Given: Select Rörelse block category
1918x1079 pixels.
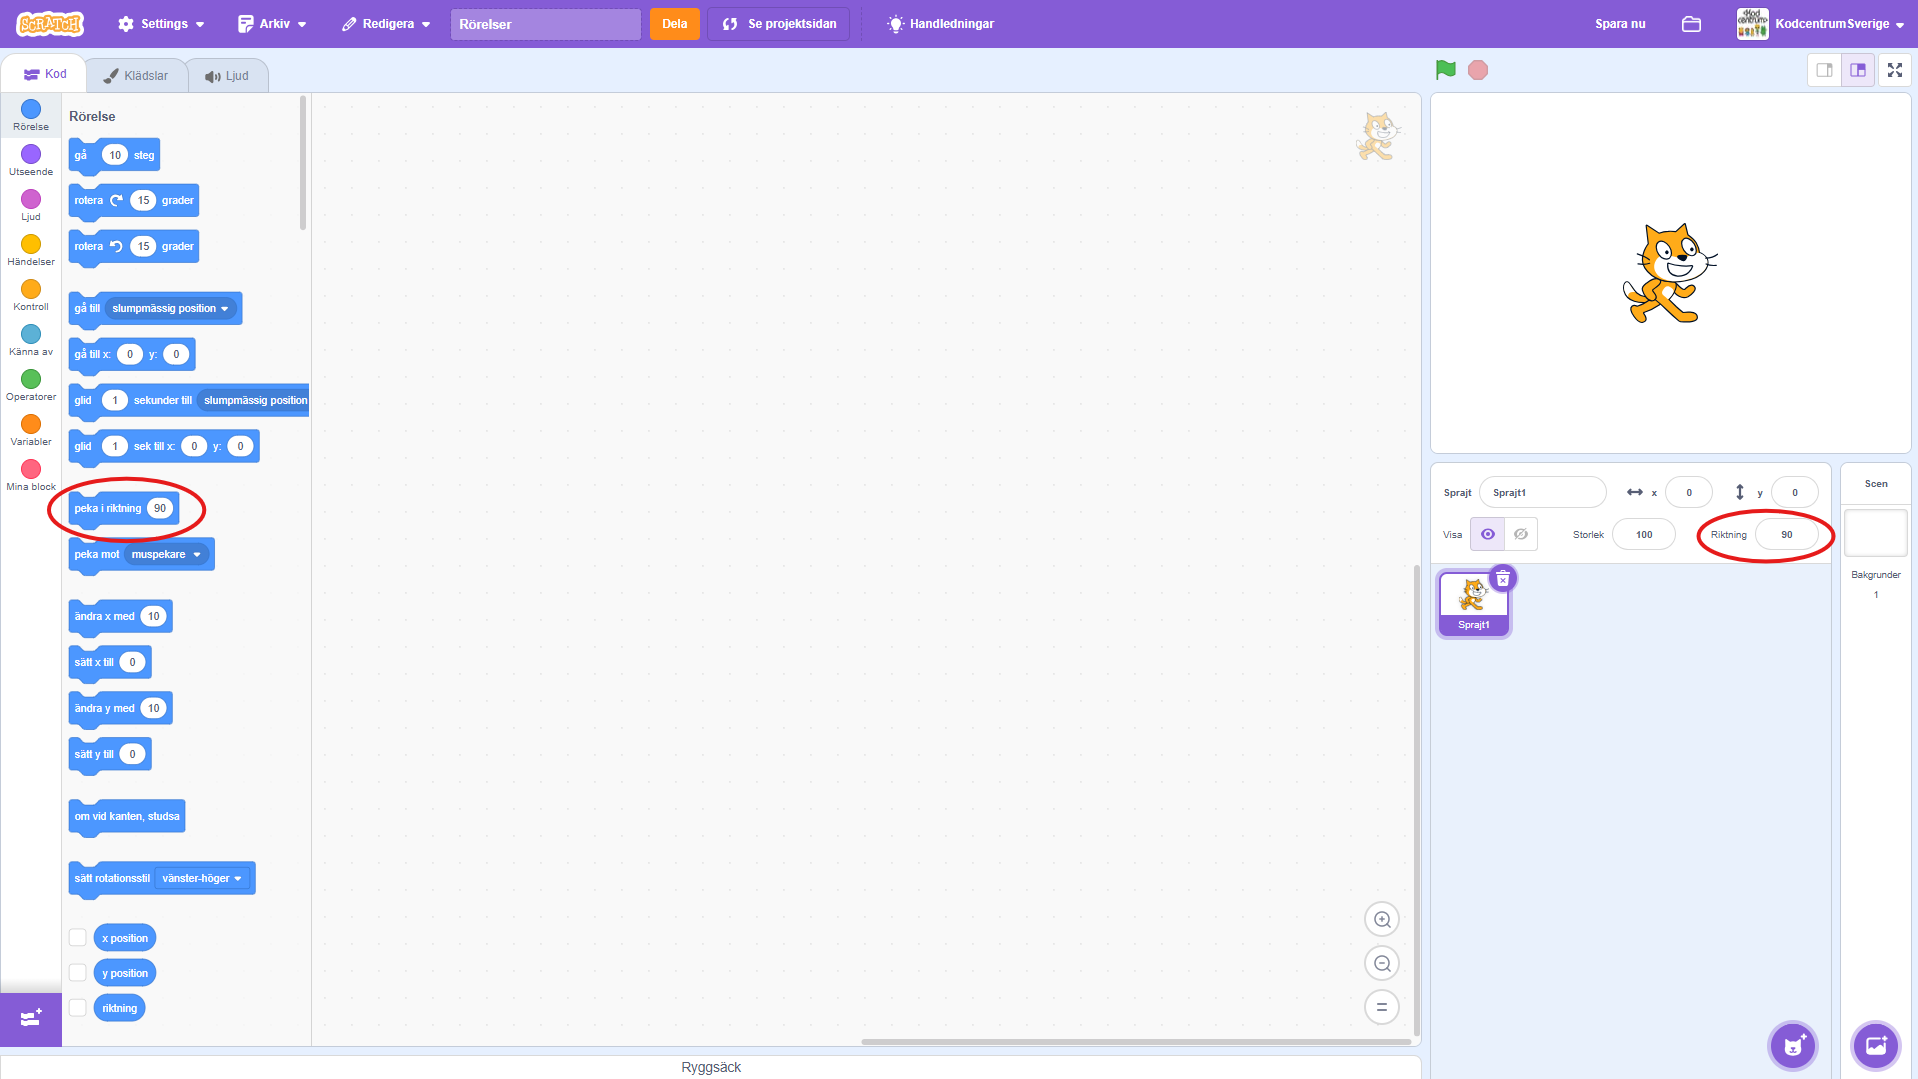Looking at the screenshot, I should [x=31, y=115].
